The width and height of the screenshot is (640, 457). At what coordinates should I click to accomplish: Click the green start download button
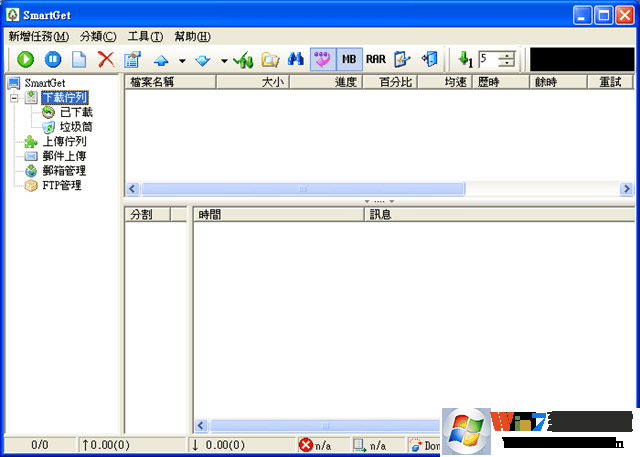25,60
